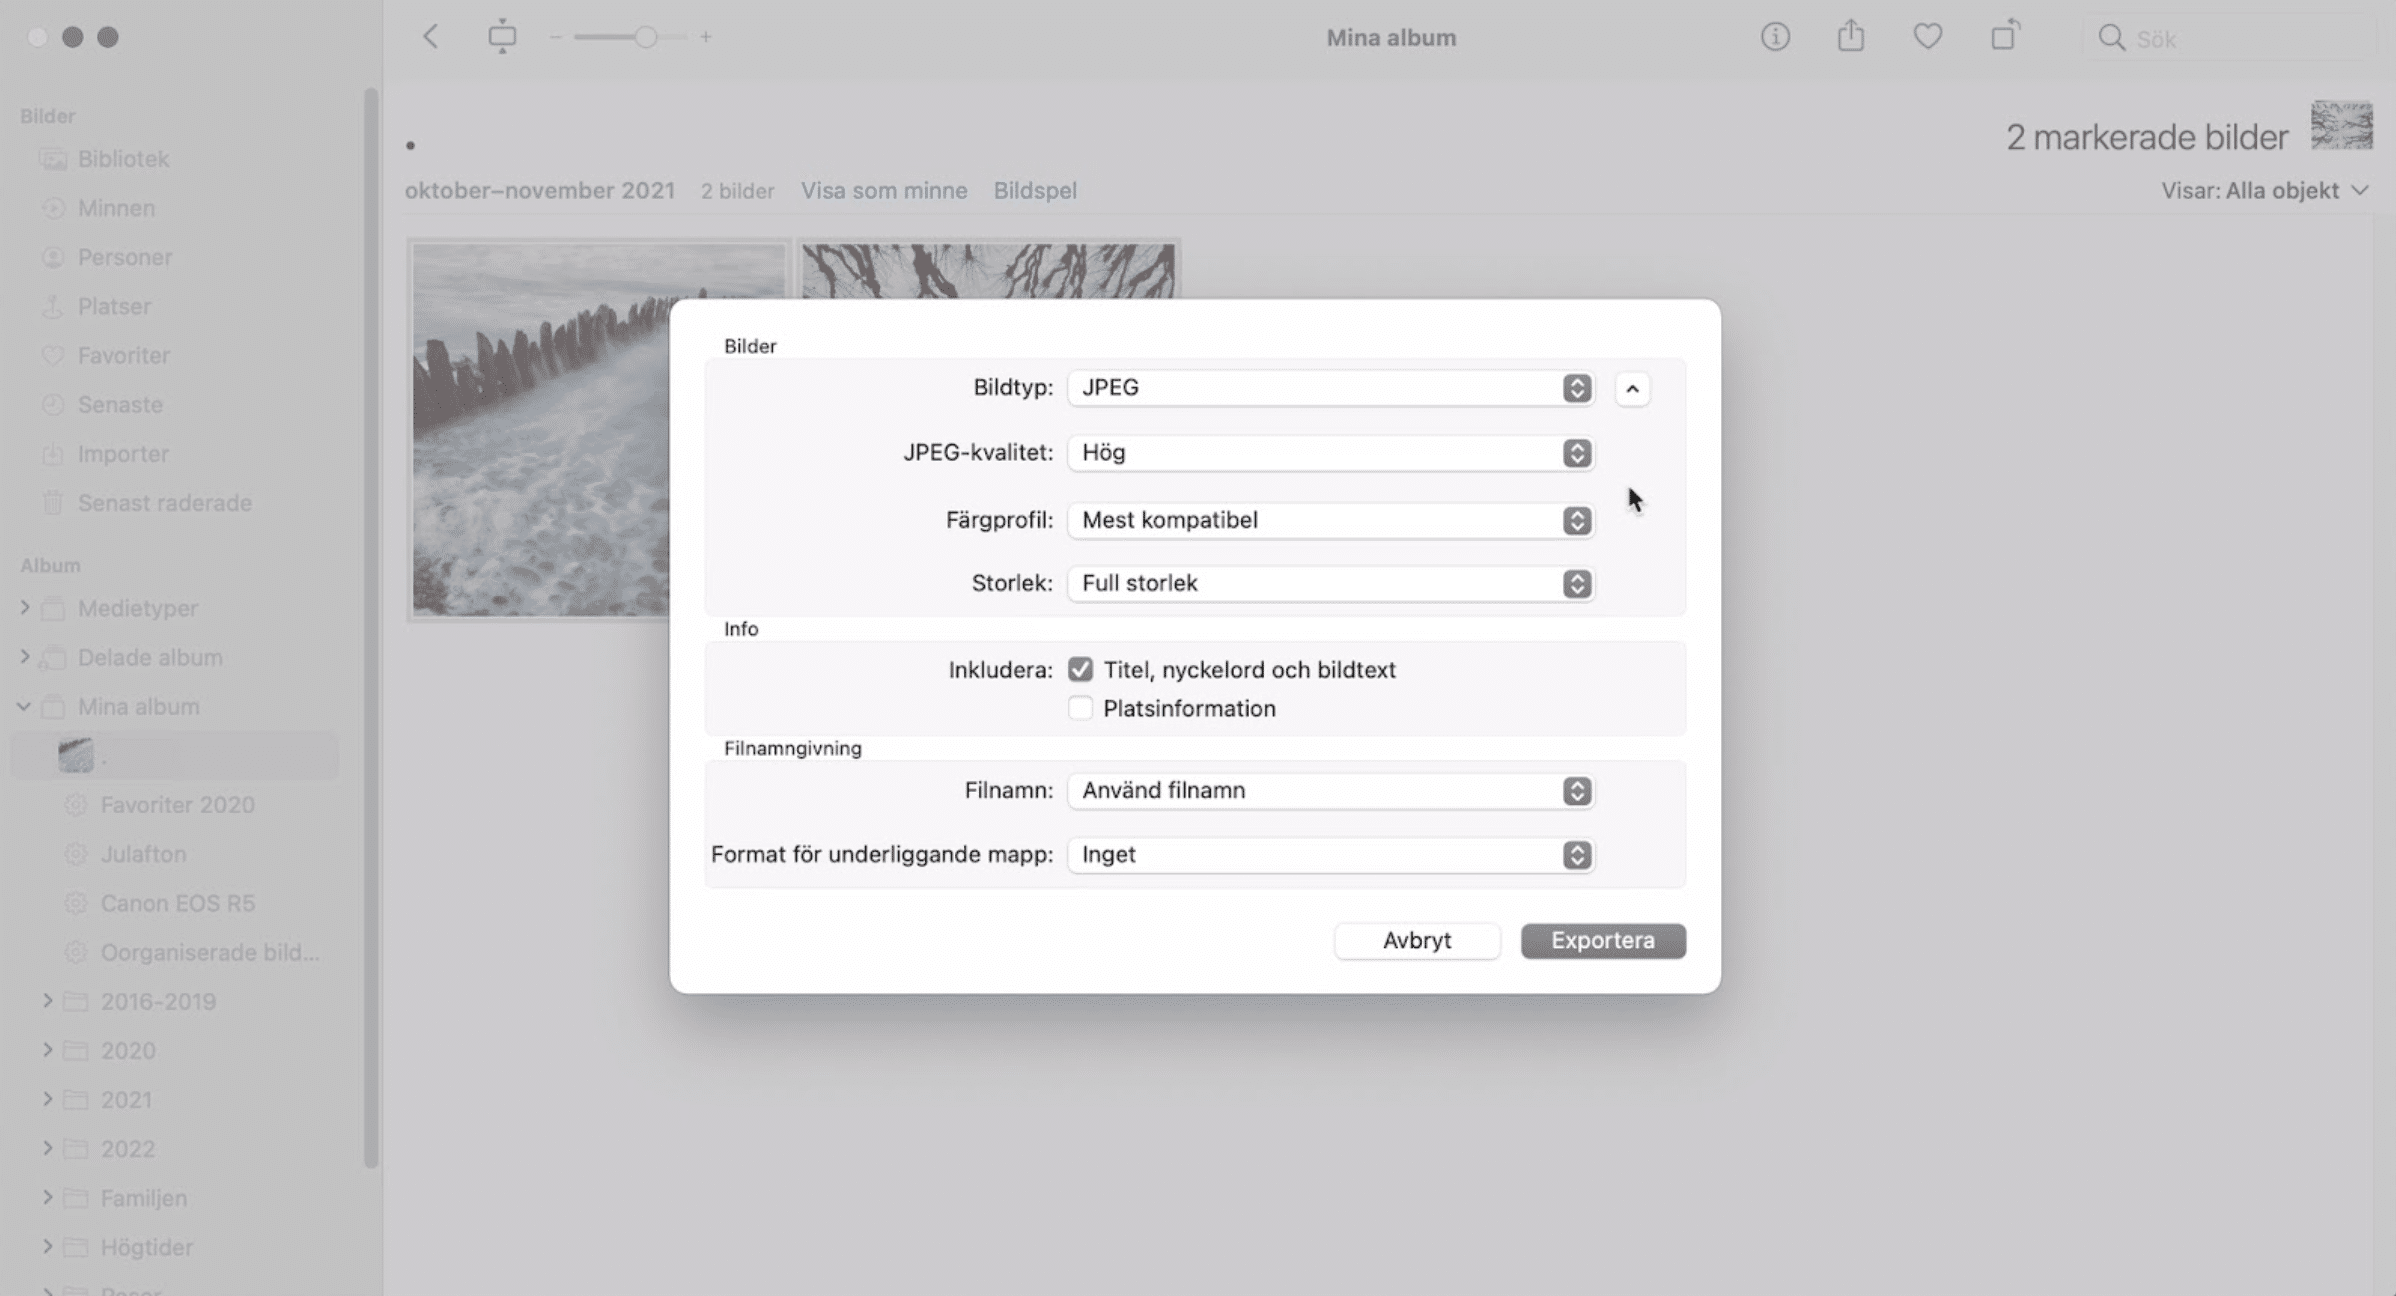
Task: Uncheck Titel, nyckelord och bildtext
Action: [x=1081, y=669]
